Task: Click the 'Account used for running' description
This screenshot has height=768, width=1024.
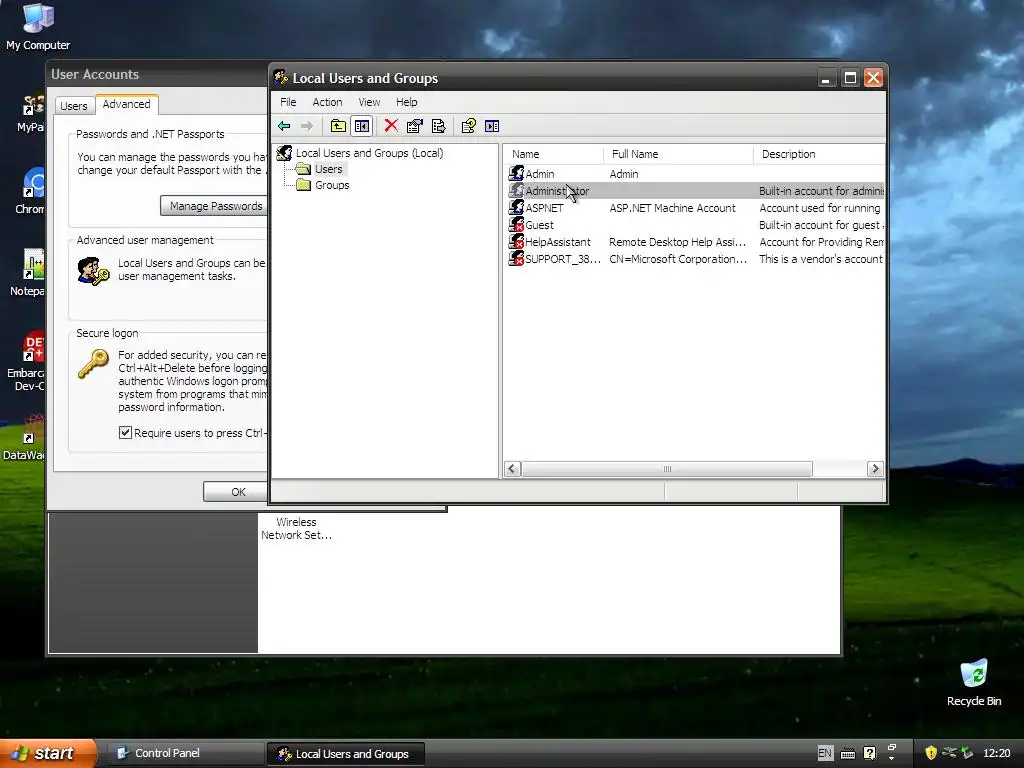Action: tap(820, 208)
